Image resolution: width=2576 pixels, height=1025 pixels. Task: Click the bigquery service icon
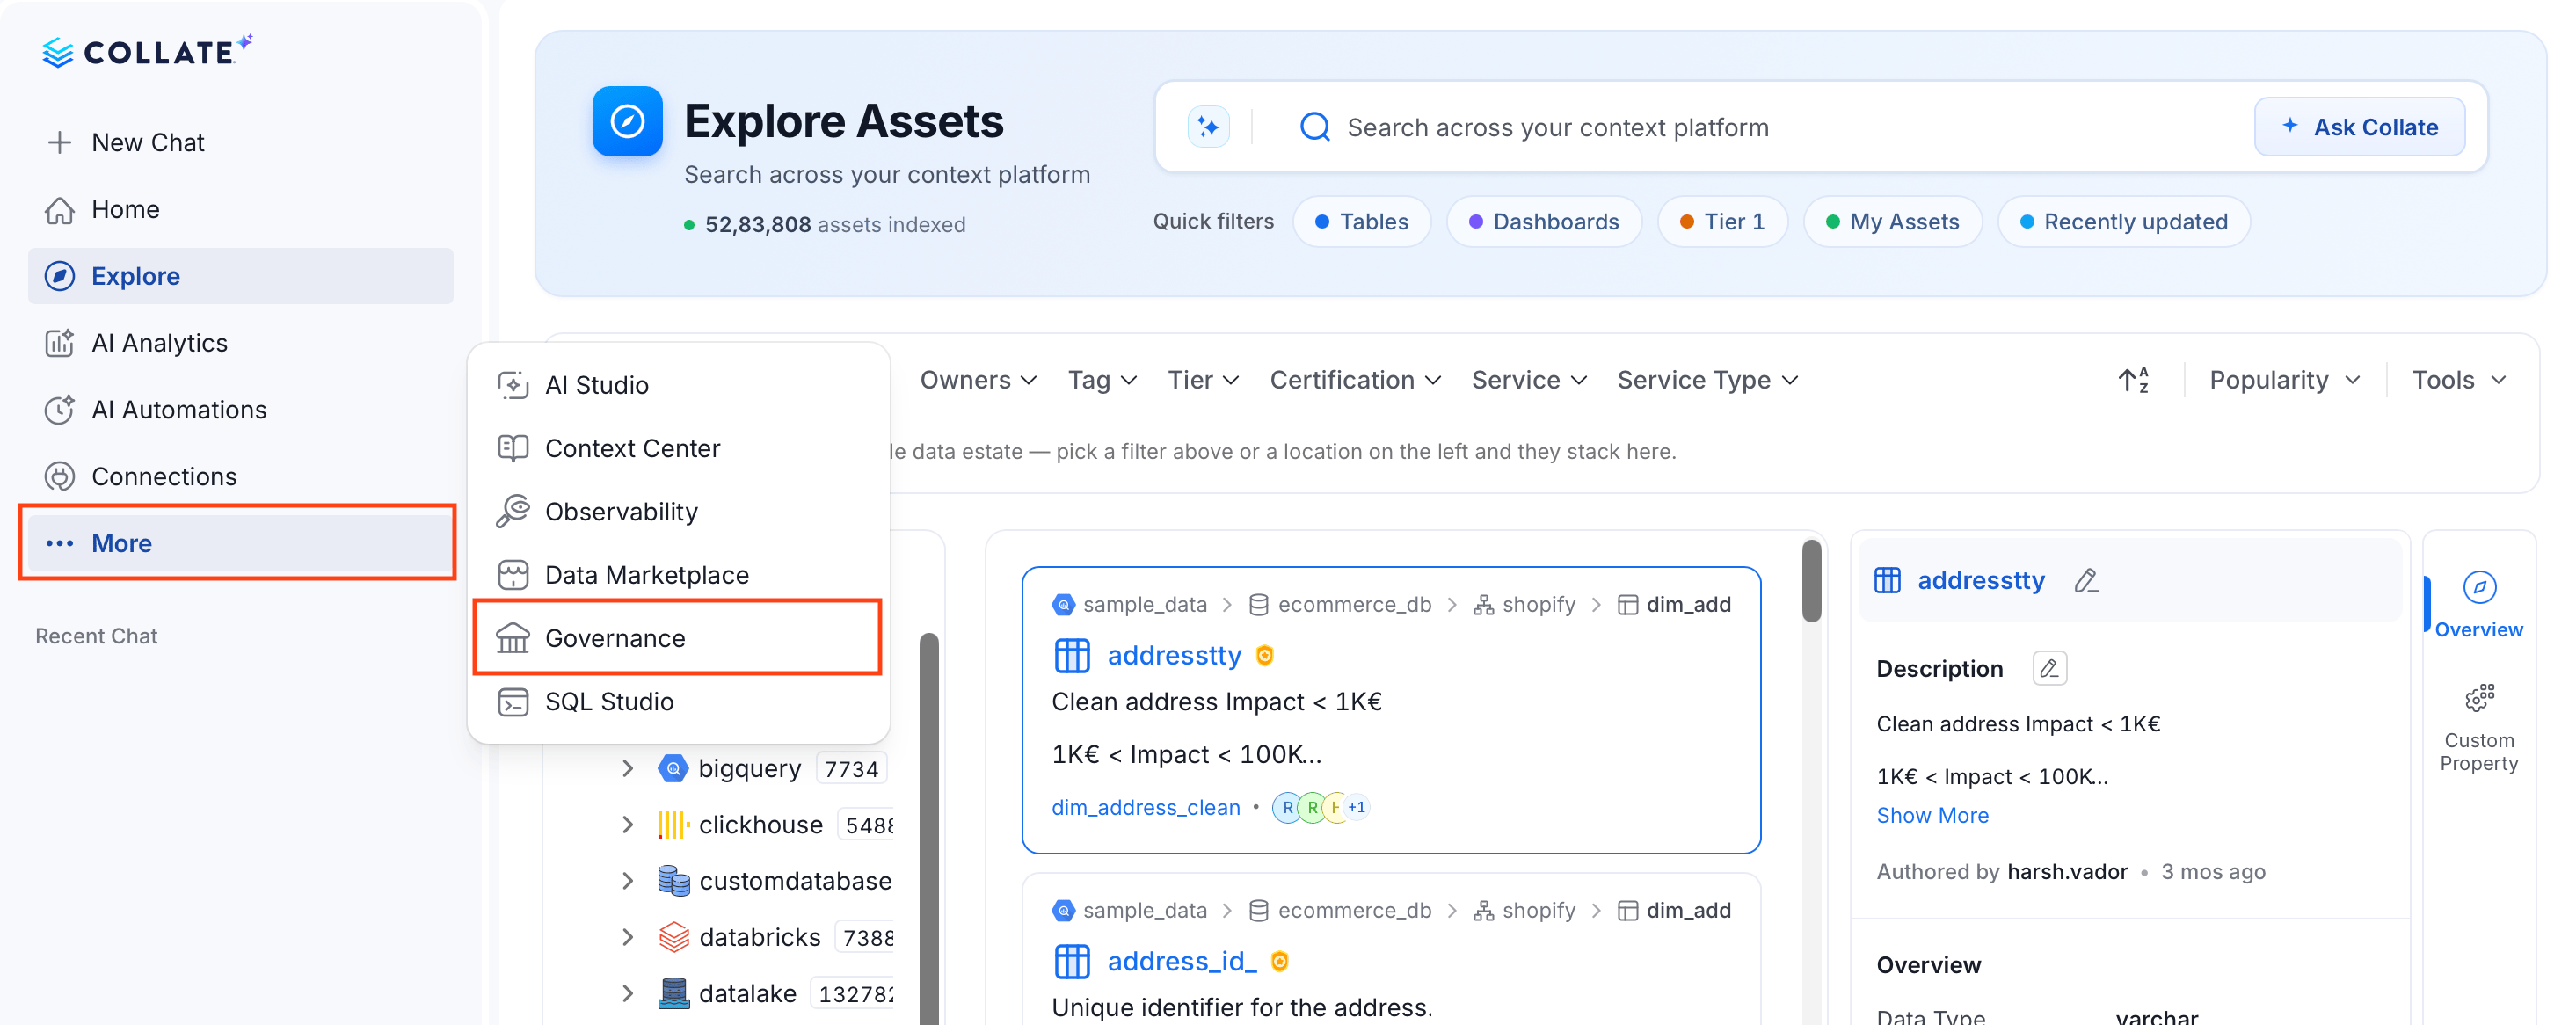(x=673, y=768)
